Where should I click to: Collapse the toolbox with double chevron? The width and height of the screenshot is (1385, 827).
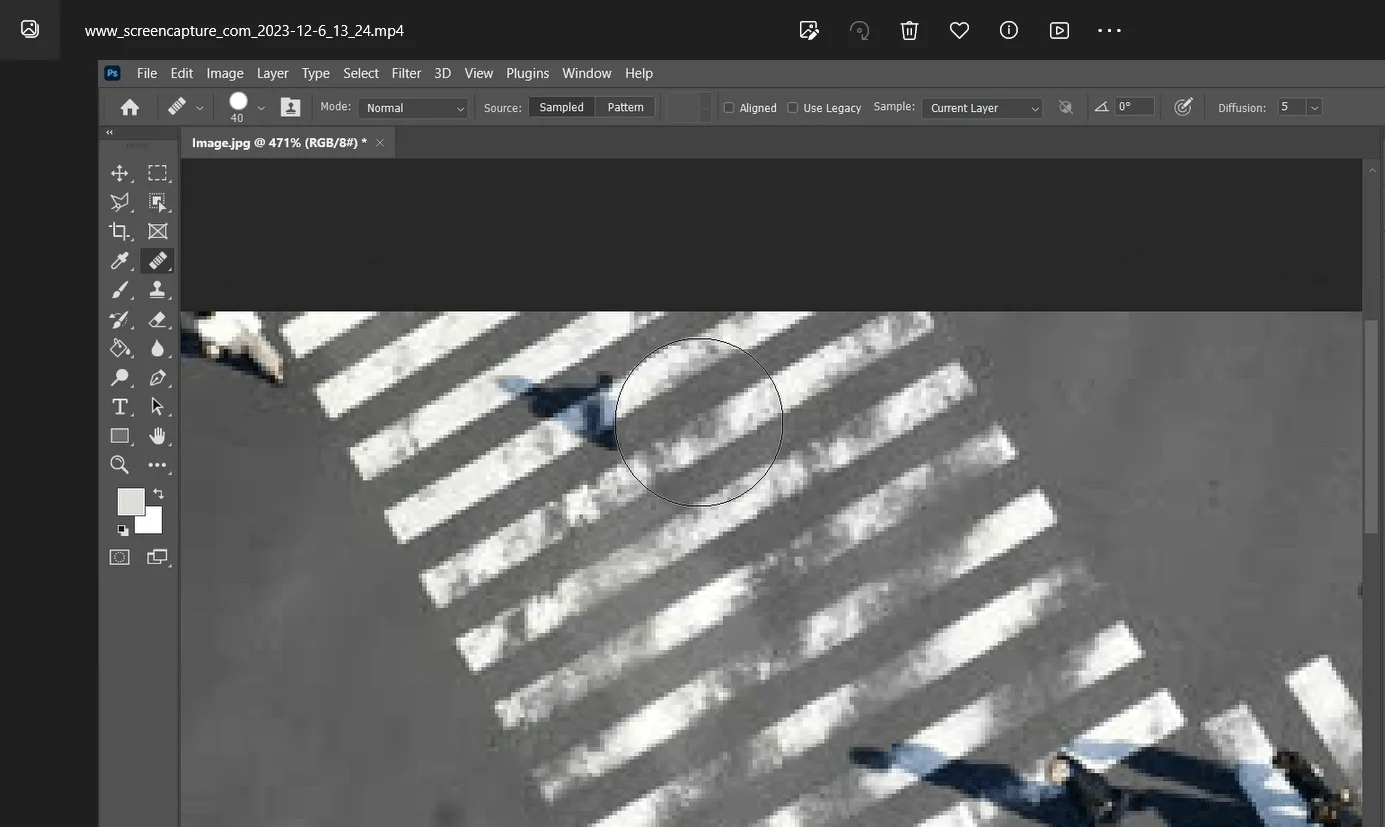(x=109, y=132)
